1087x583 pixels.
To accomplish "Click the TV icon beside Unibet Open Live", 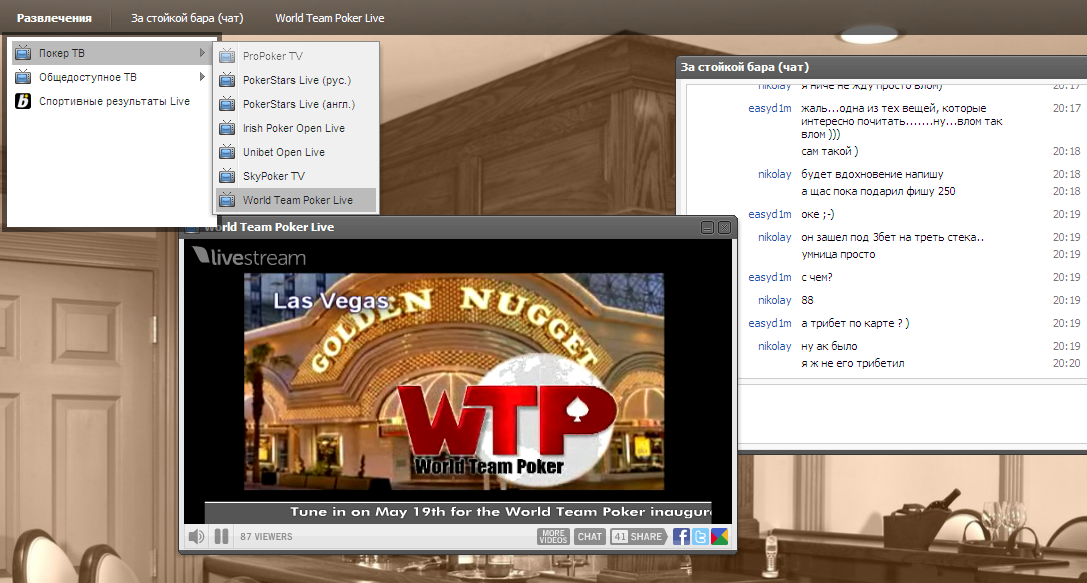I will coord(226,152).
